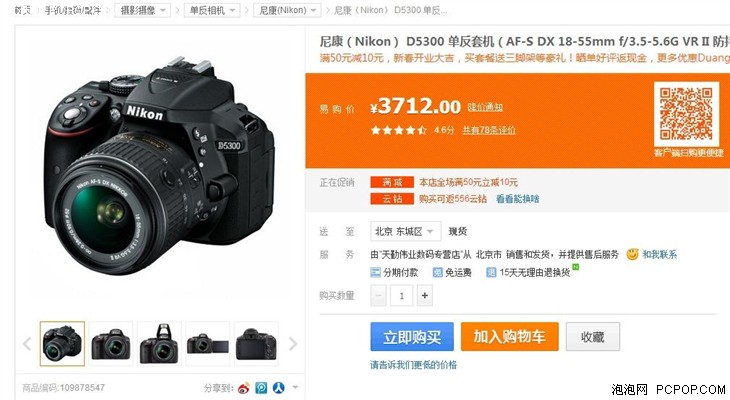Open the 共有78条评价 reviews link

[x=489, y=130]
